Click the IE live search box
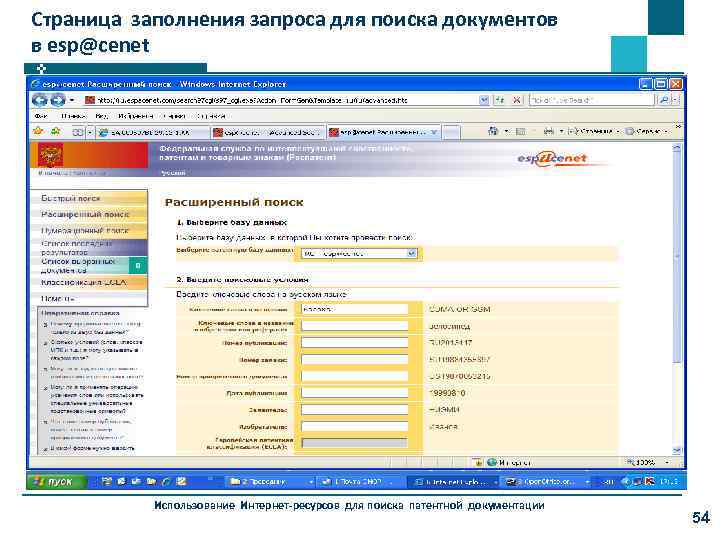 pos(591,100)
